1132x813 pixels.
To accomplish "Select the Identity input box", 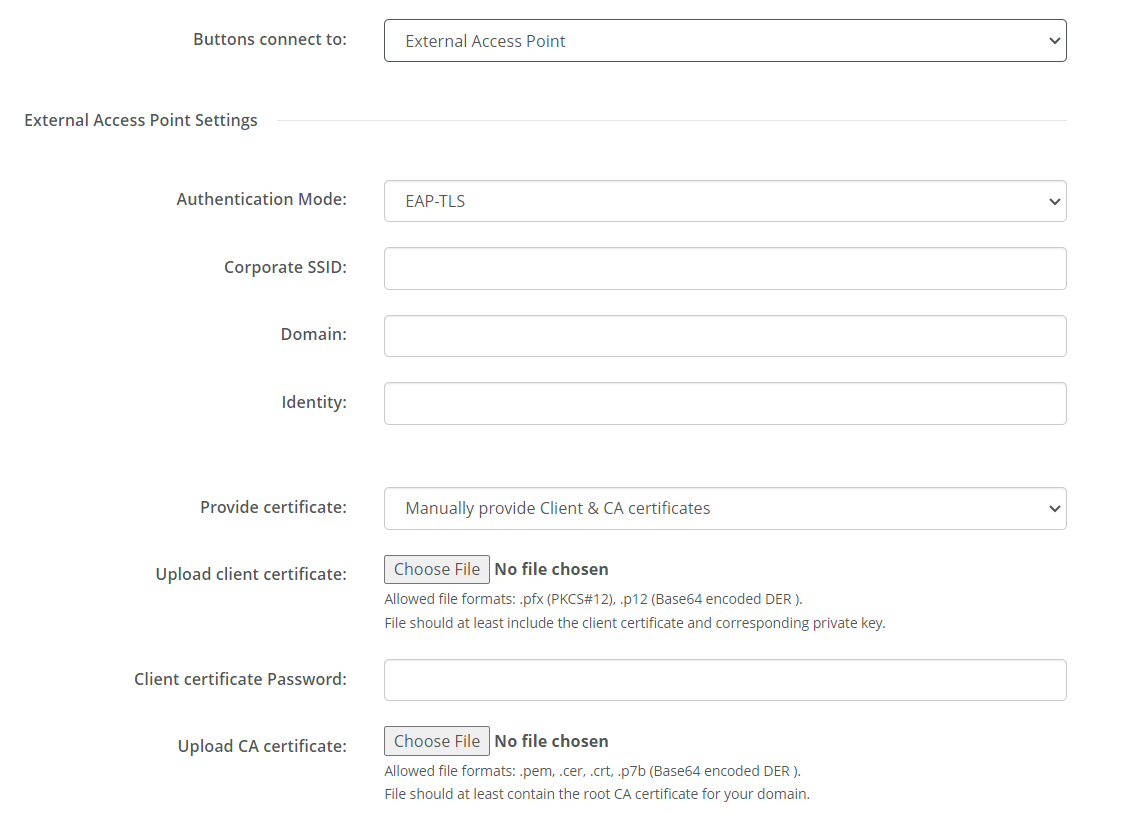I will (x=725, y=404).
